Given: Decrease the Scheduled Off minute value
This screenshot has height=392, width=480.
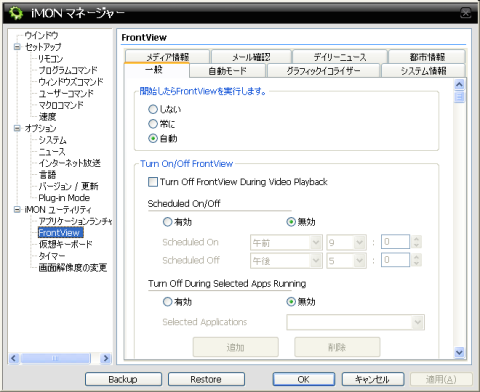Looking at the screenshot, I should click(416, 263).
